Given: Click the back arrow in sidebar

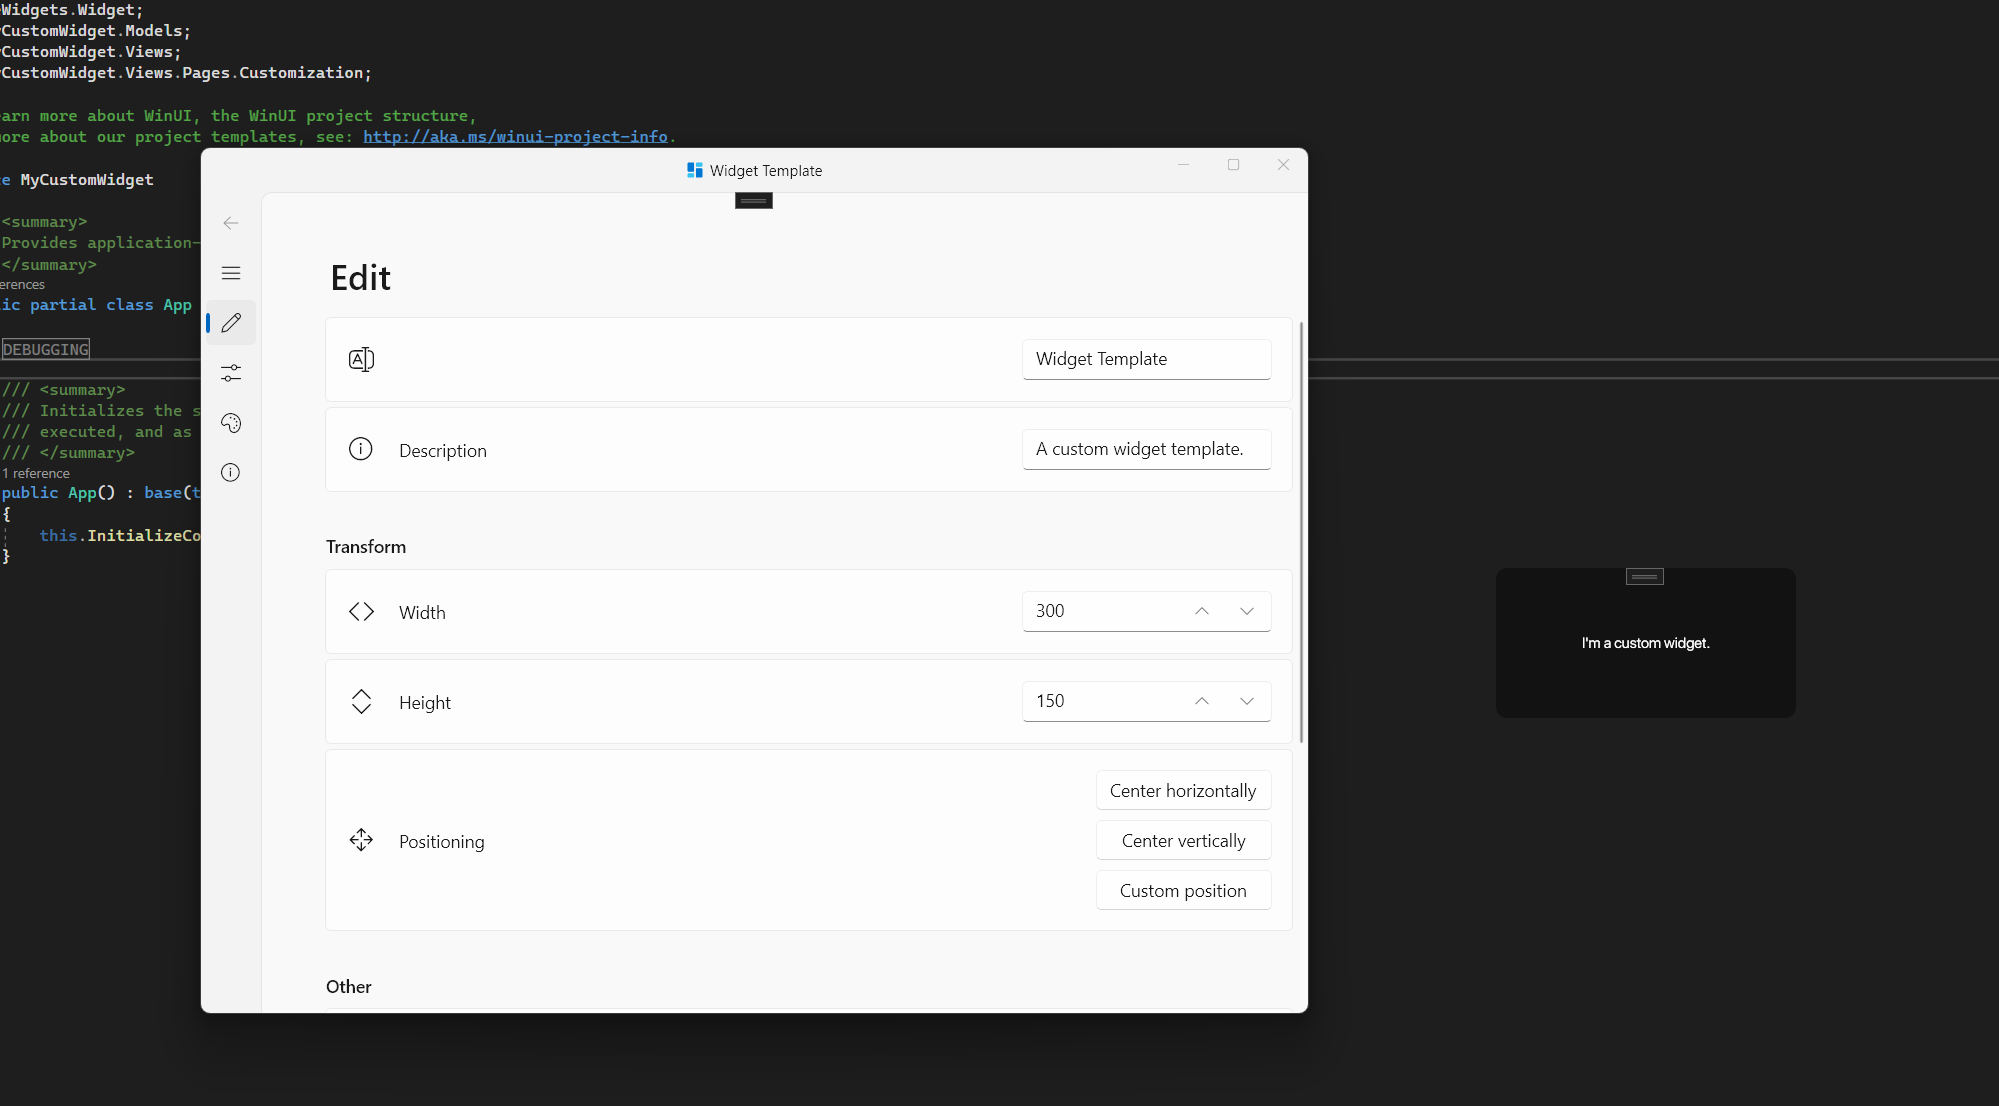Looking at the screenshot, I should tap(231, 223).
